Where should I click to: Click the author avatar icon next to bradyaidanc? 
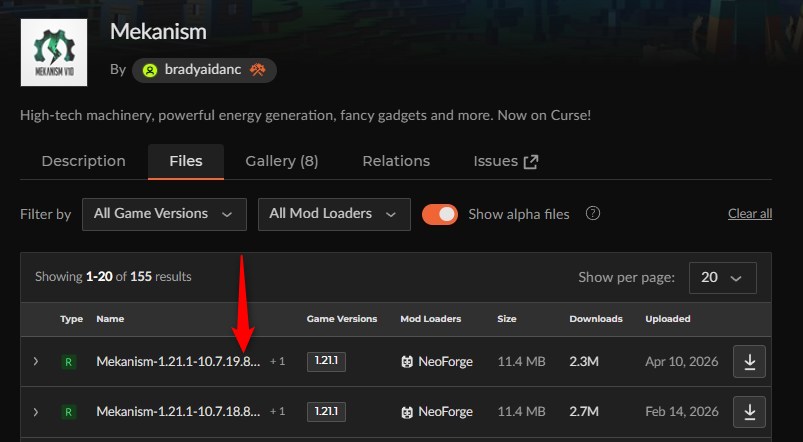coord(150,70)
